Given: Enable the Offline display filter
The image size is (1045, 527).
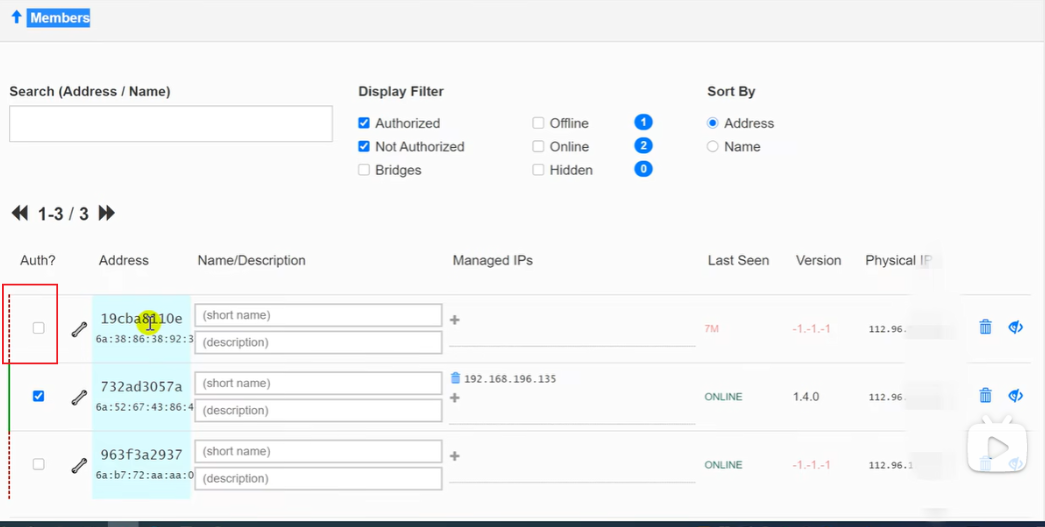Looking at the screenshot, I should point(538,123).
